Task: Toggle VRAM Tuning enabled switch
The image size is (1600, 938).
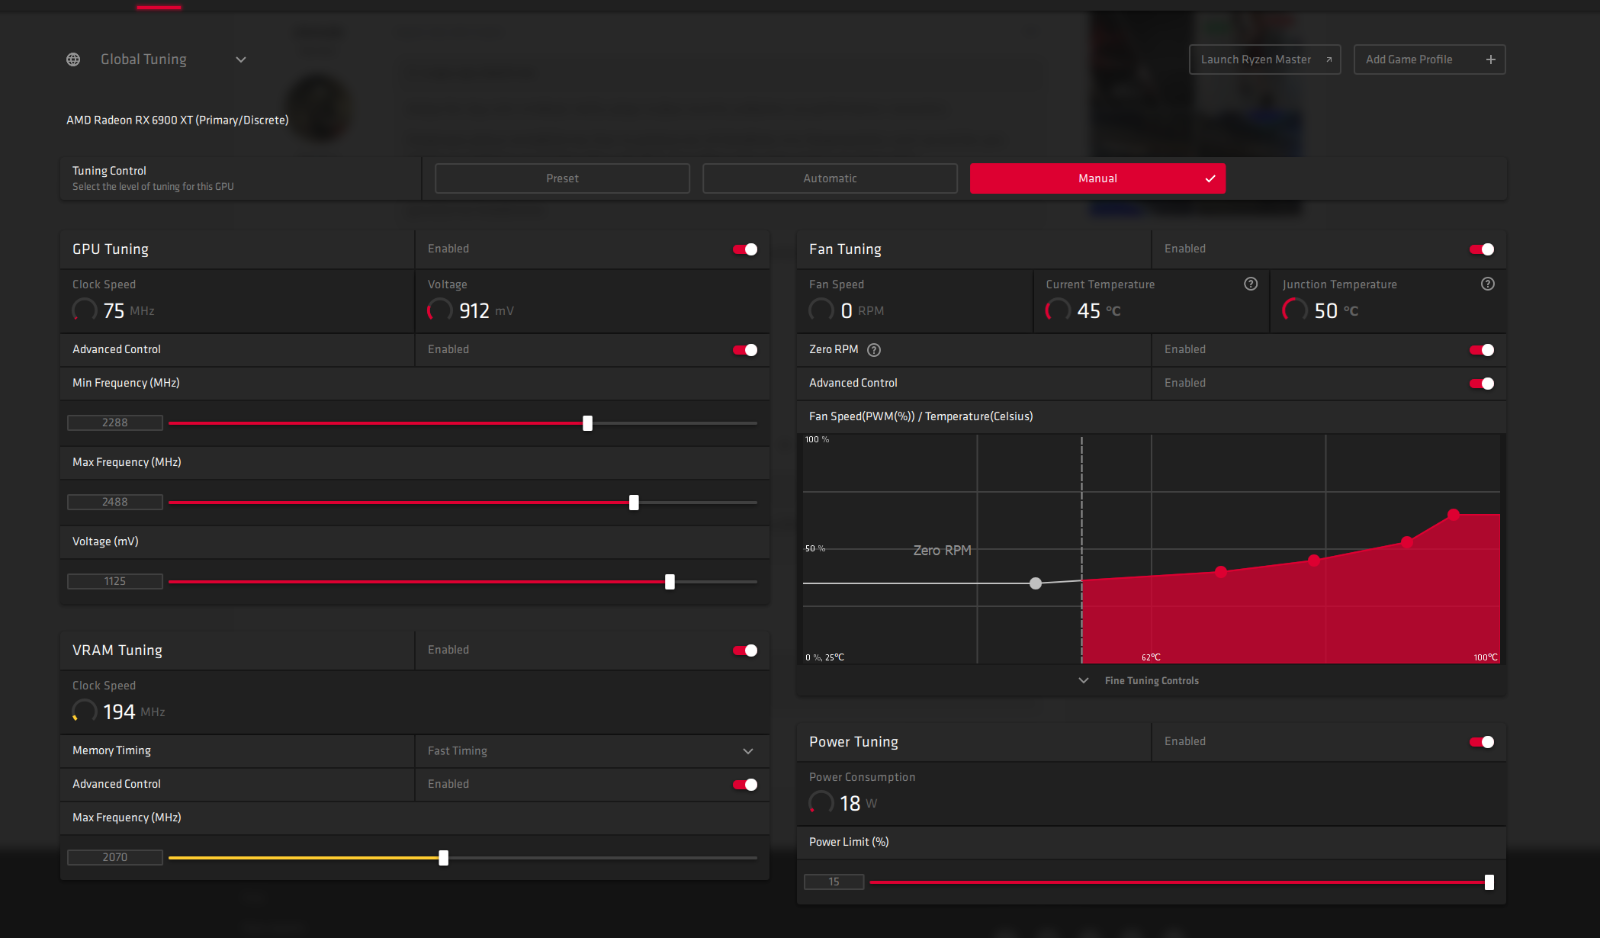Action: (x=745, y=650)
